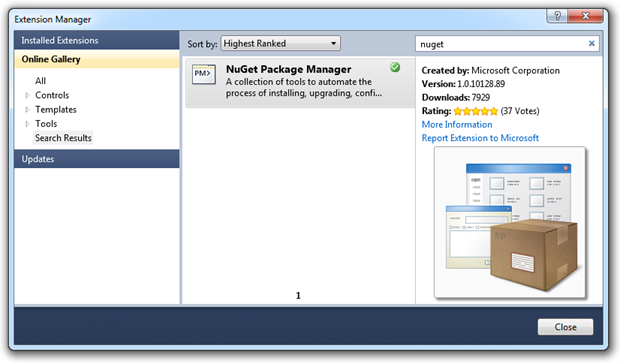
Task: Click the five-star rating icons
Action: [475, 111]
